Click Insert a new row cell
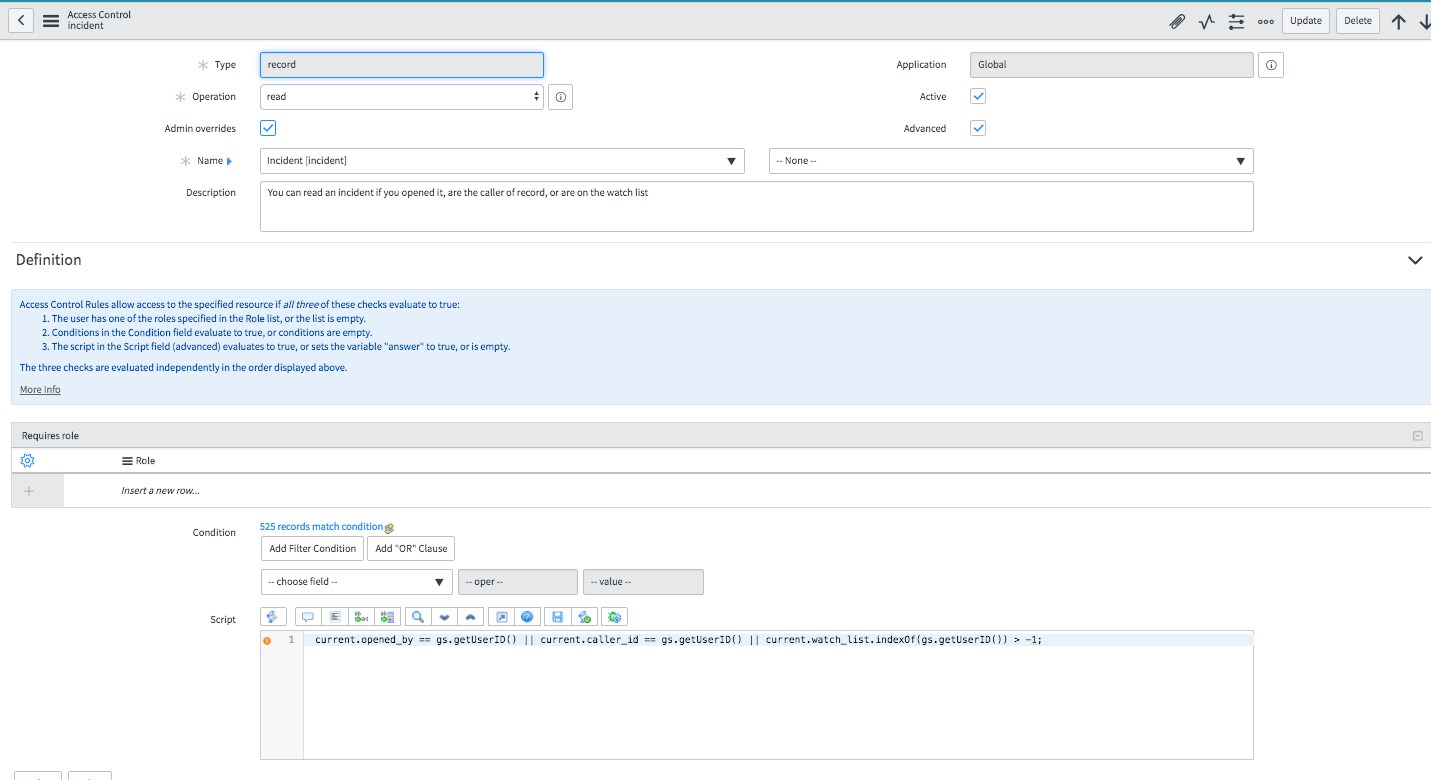Image resolution: width=1431 pixels, height=780 pixels. (x=160, y=491)
